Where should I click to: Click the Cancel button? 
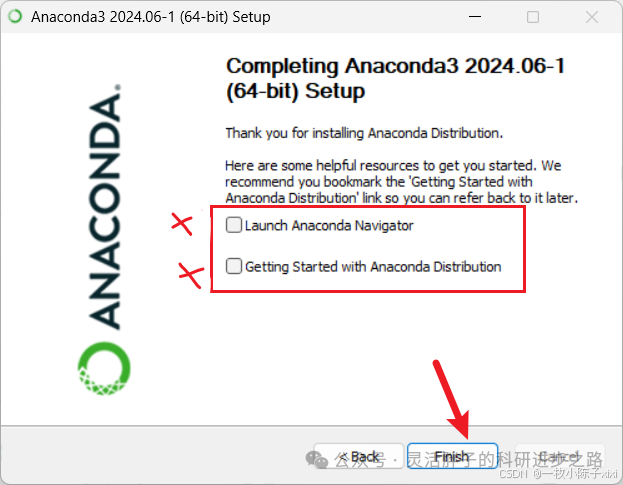point(560,456)
